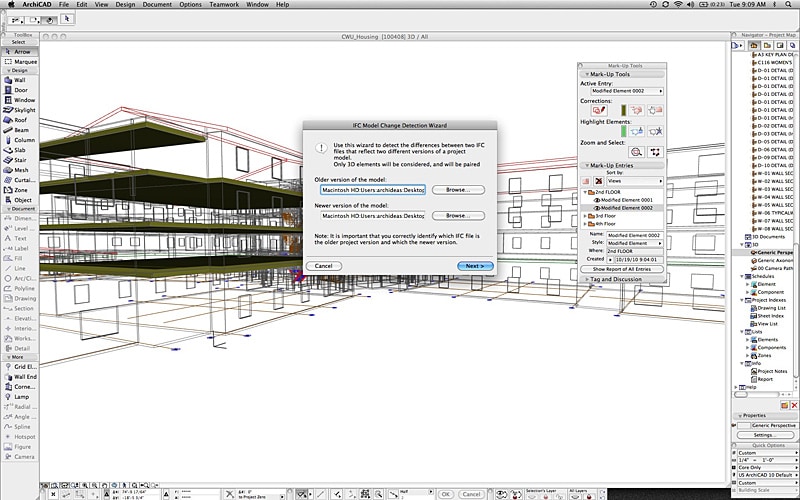
Task: Collapse the Design section in Toolbox
Action: coord(7,70)
